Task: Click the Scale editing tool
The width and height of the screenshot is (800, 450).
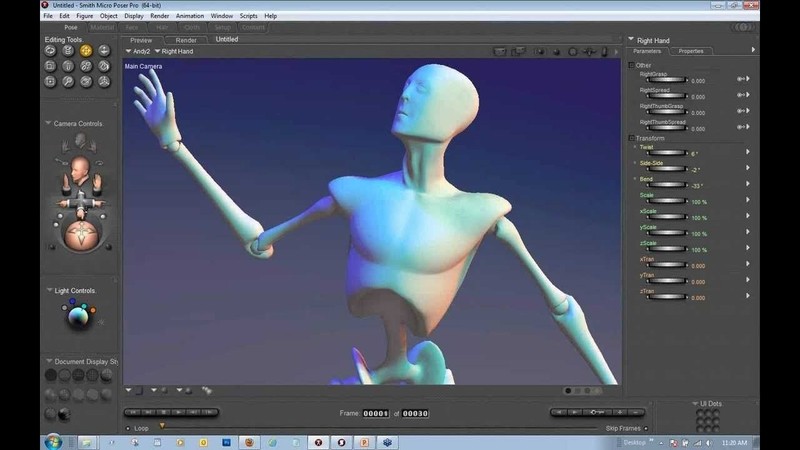Action: point(50,66)
